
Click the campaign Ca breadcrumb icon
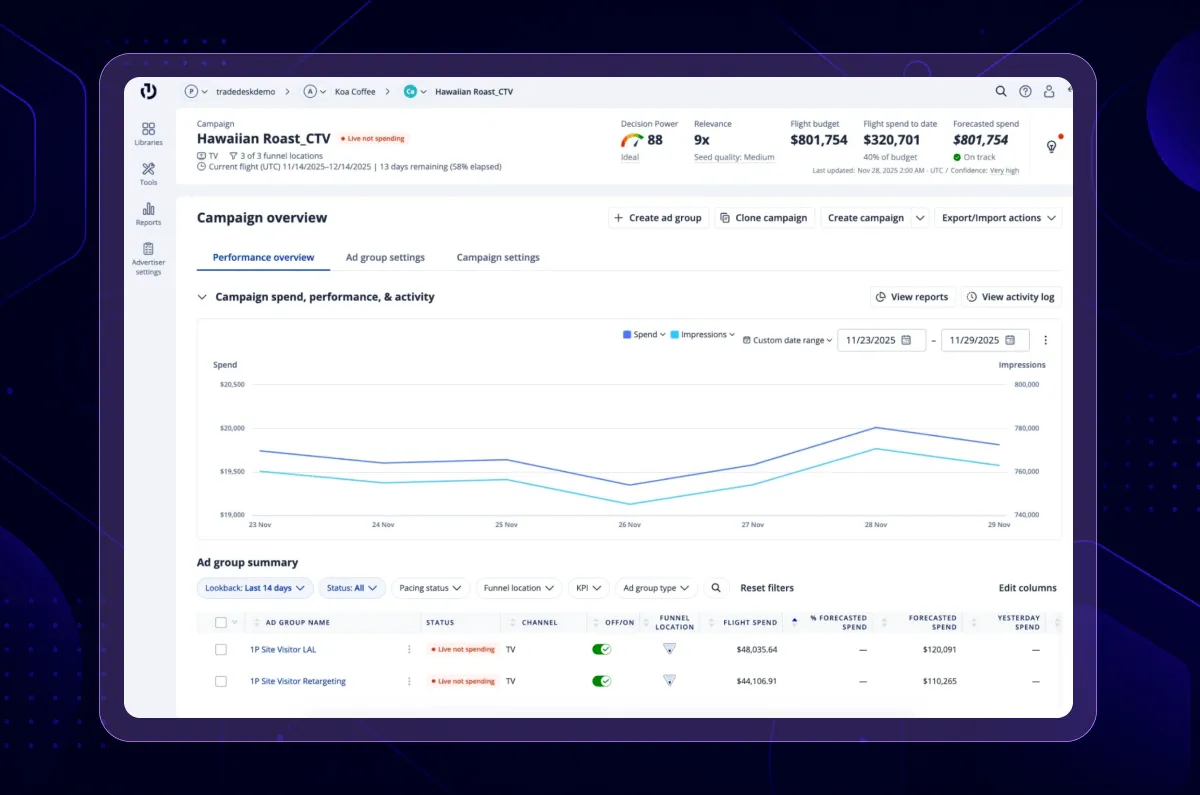click(410, 91)
